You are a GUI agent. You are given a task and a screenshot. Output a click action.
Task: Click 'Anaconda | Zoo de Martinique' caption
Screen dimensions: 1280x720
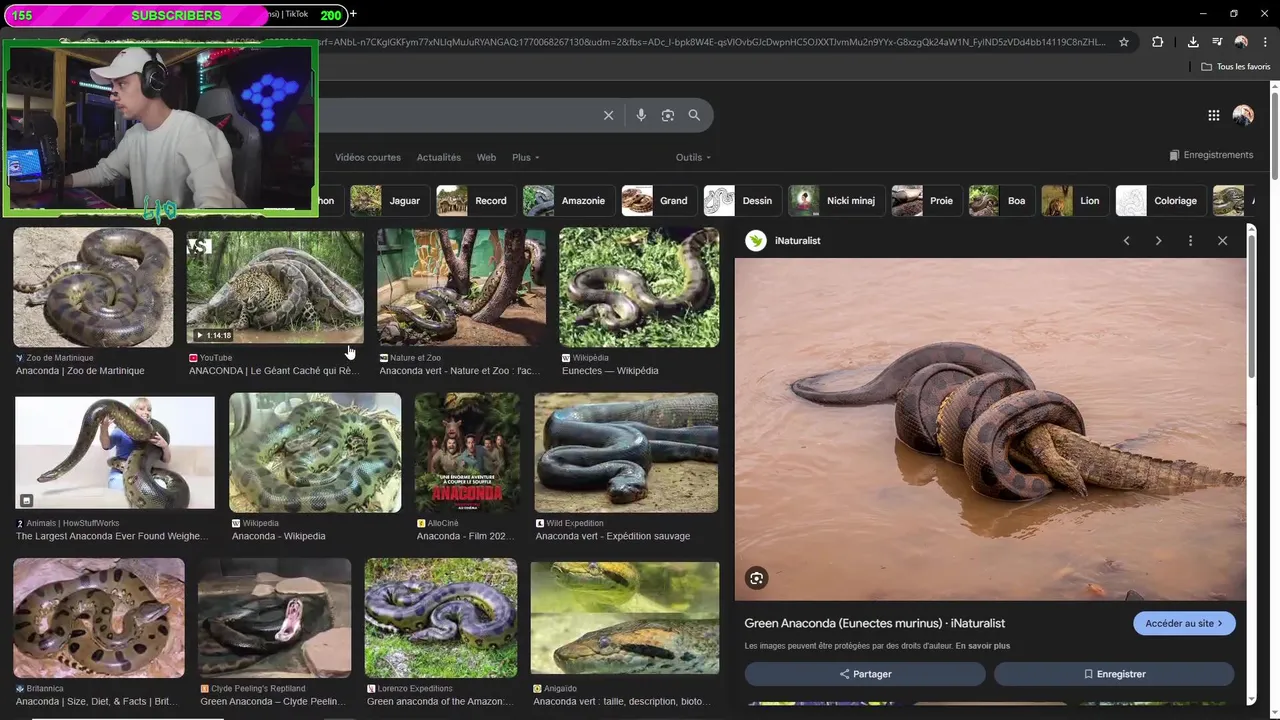tap(80, 371)
